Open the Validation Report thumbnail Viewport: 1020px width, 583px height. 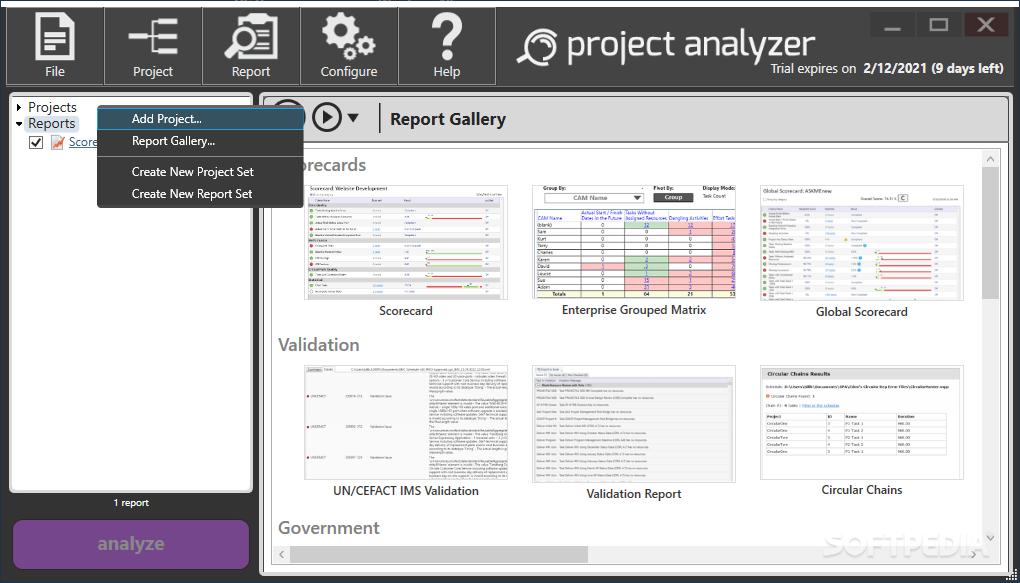pos(634,424)
